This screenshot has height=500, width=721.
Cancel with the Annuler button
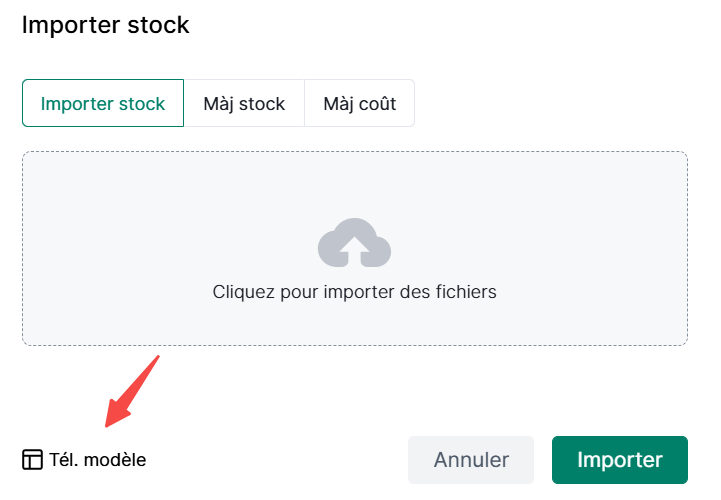pyautogui.click(x=471, y=460)
